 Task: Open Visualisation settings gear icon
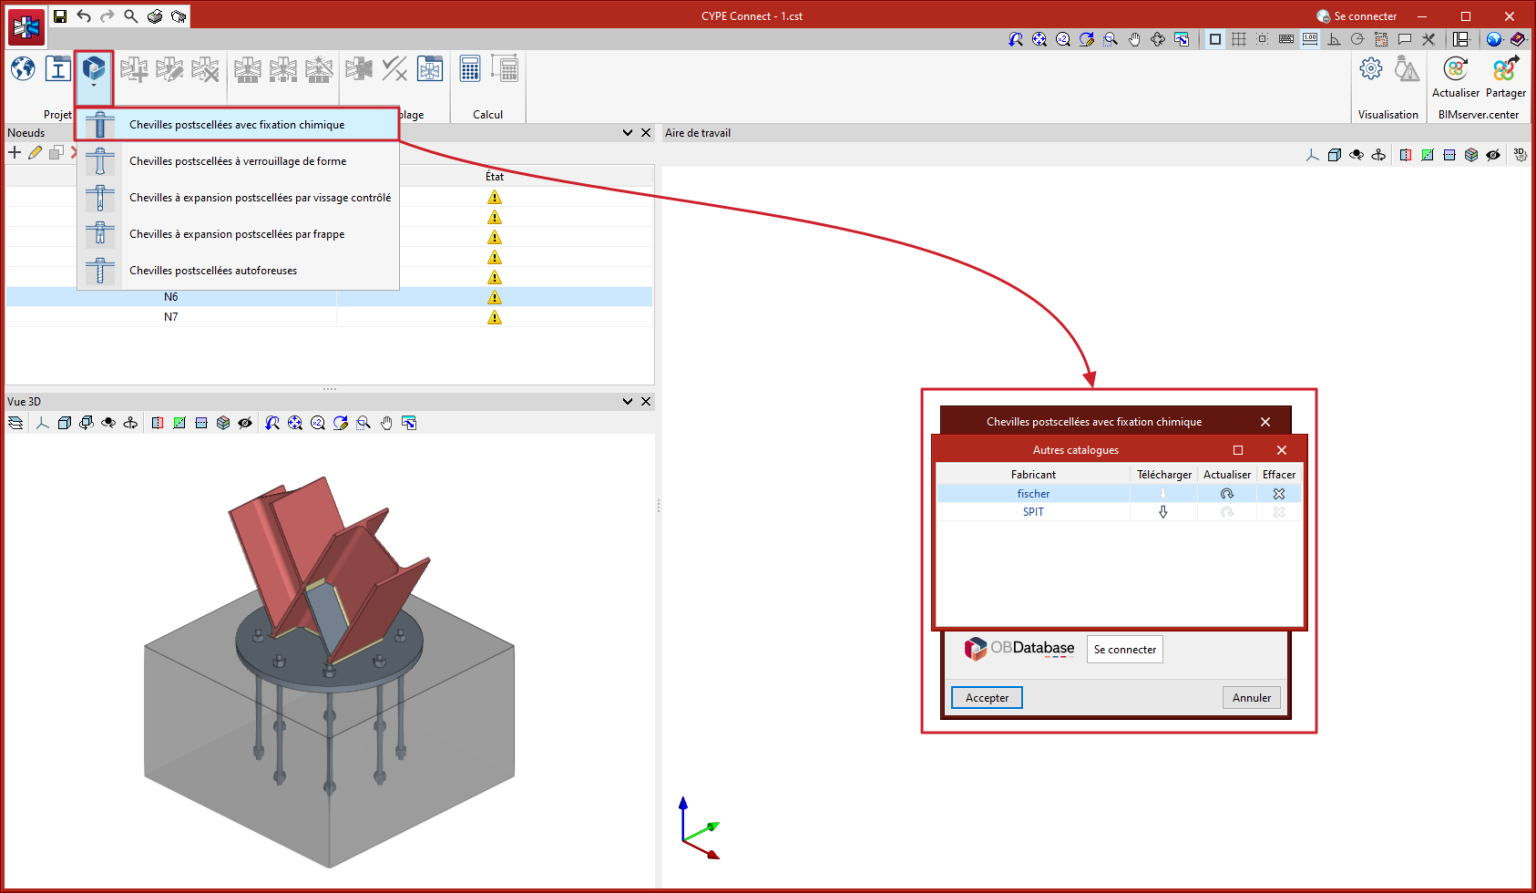1371,69
